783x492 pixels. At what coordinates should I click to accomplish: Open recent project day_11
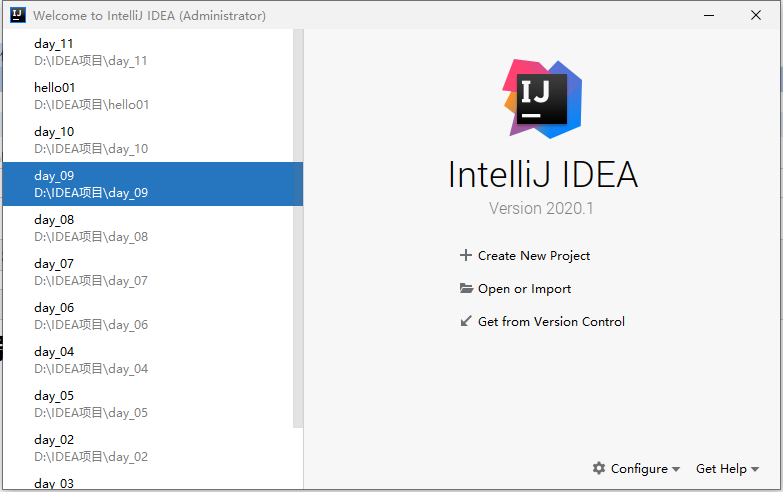tap(90, 52)
